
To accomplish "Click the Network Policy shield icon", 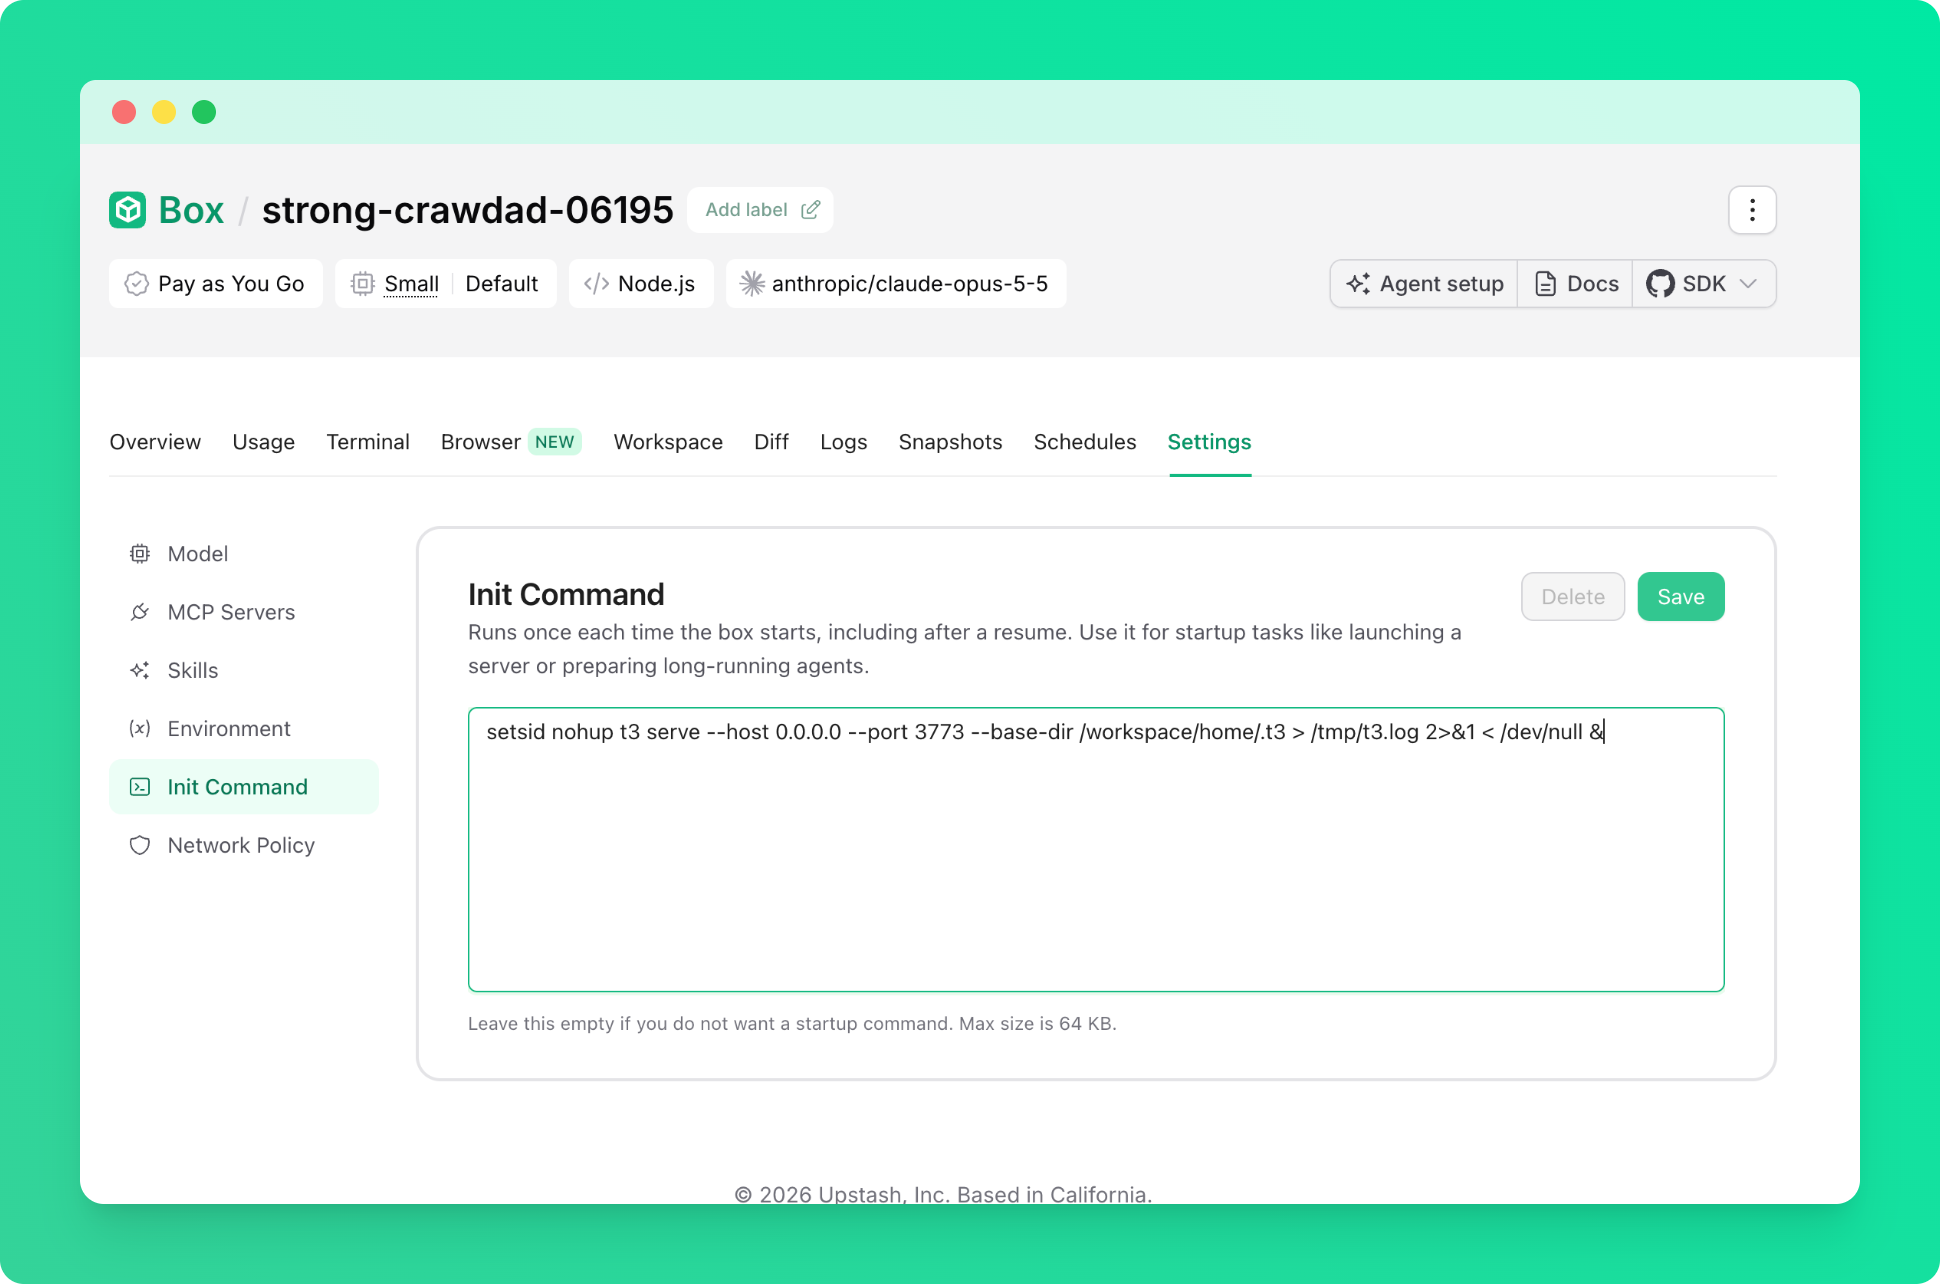I will point(140,845).
